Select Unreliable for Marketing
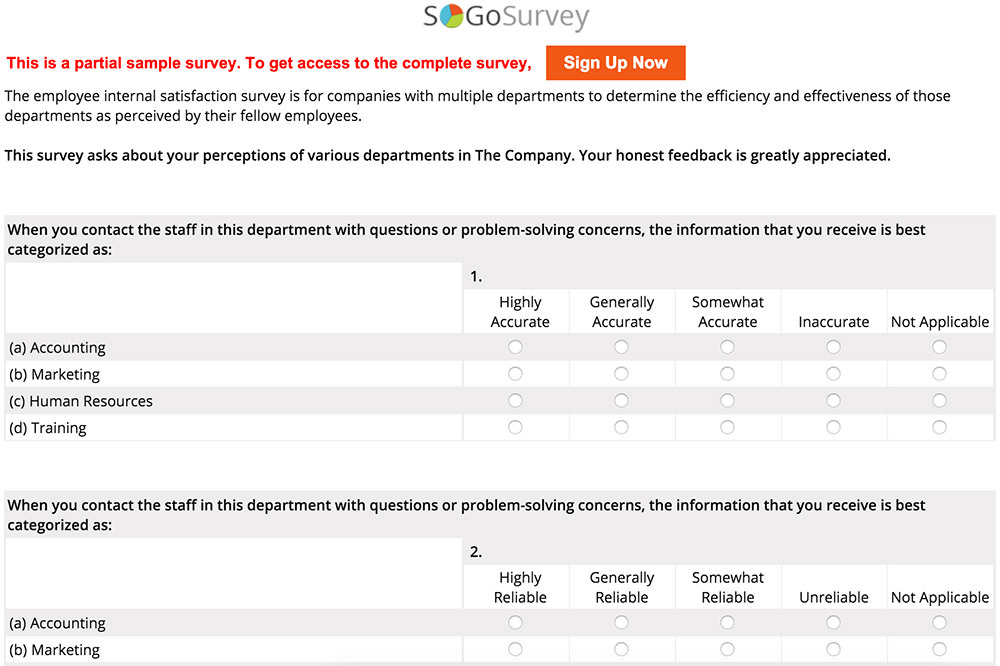 click(x=833, y=649)
